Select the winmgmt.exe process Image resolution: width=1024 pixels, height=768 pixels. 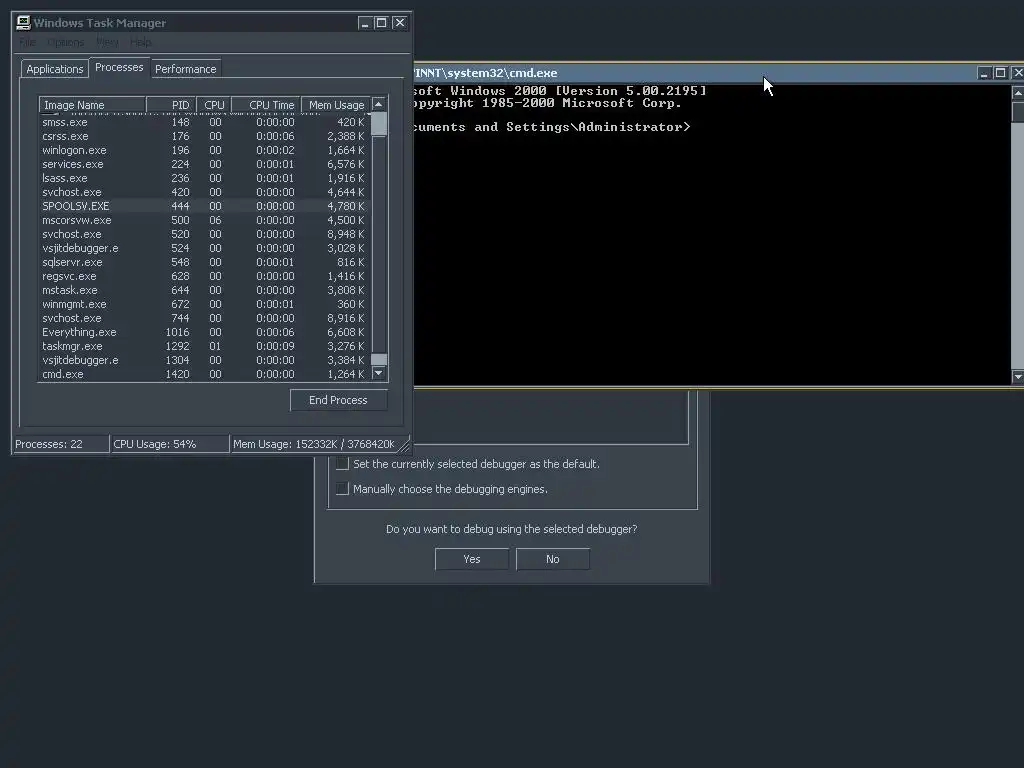point(204,304)
